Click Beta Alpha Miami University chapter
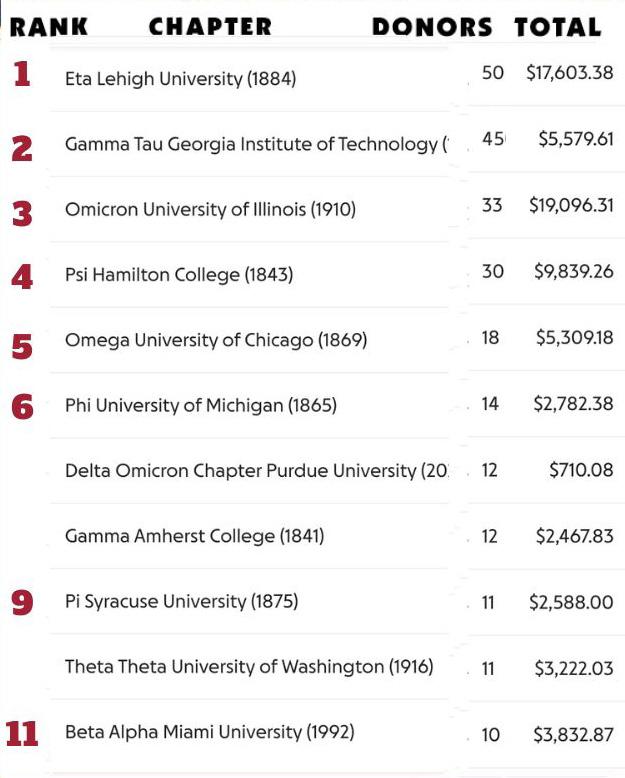This screenshot has width=625, height=778. tap(209, 732)
